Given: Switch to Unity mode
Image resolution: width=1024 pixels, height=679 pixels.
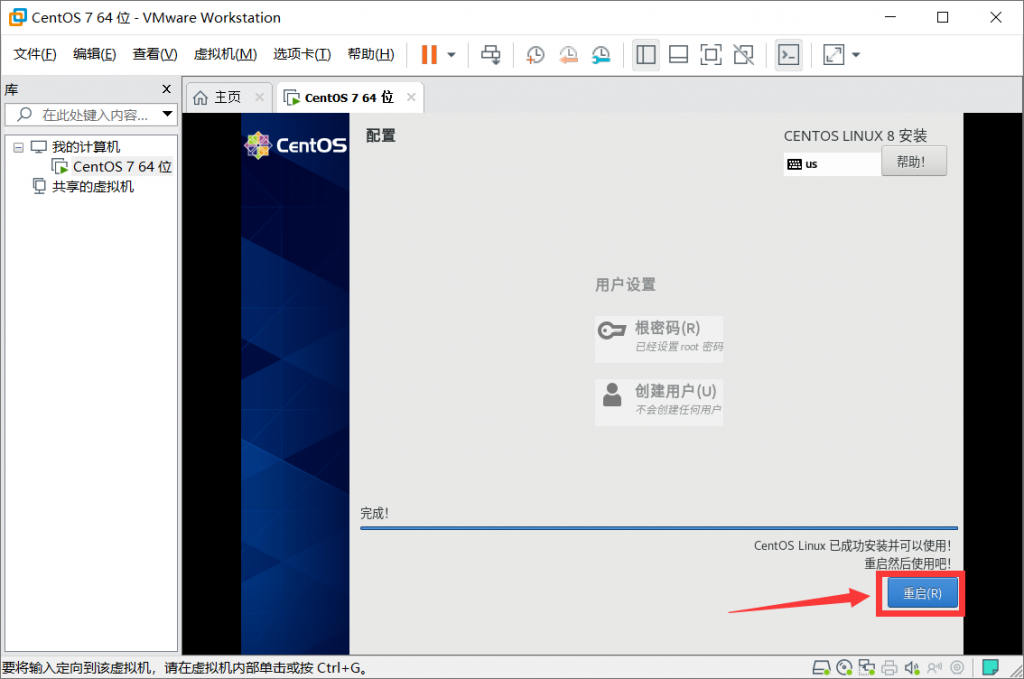Looking at the screenshot, I should tap(743, 55).
